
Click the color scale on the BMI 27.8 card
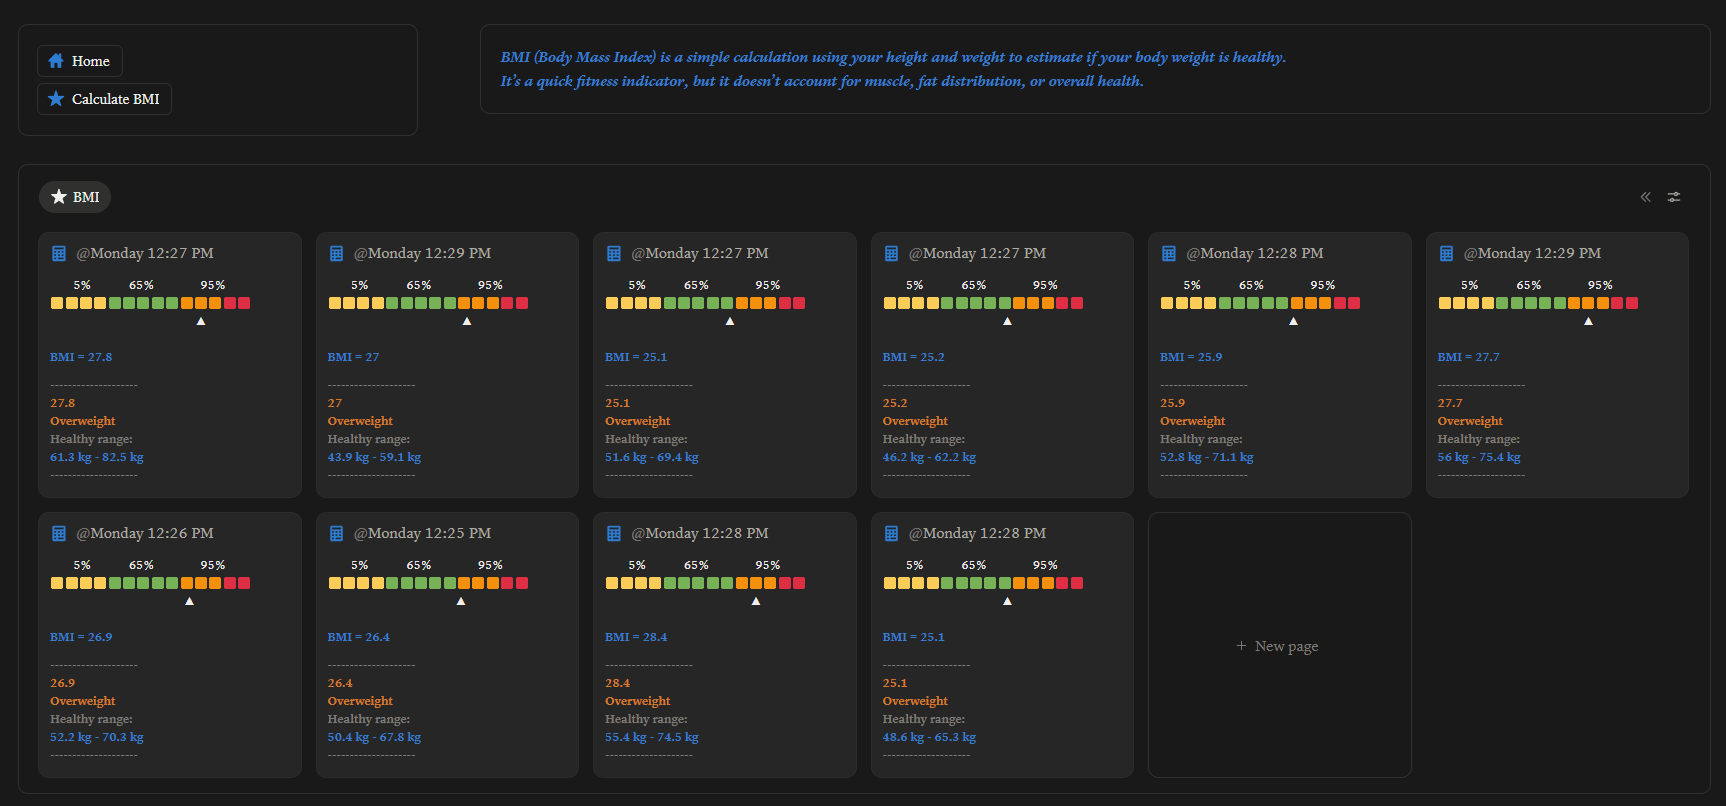point(151,303)
